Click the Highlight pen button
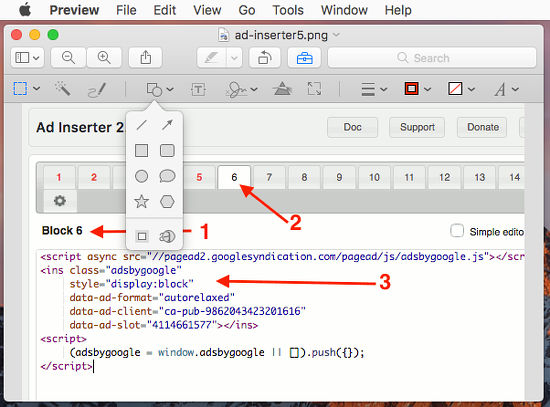This screenshot has width=550, height=407. pyautogui.click(x=212, y=58)
